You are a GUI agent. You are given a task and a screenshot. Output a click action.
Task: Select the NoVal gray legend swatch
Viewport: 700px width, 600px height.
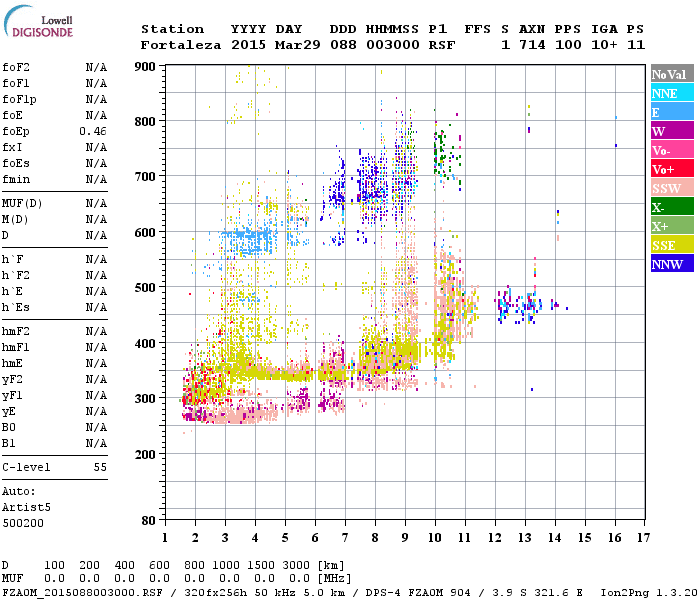[670, 74]
